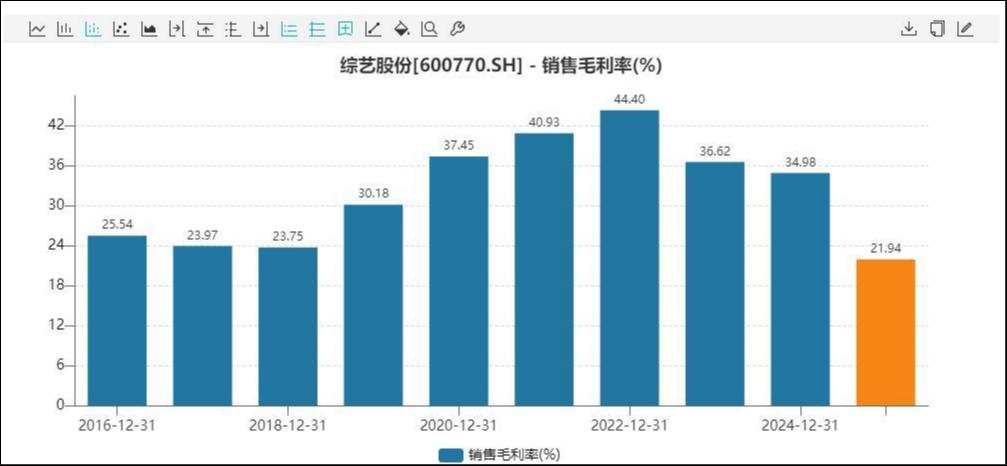The height and width of the screenshot is (466, 1007).
Task: Click the y-axis value 18
Action: tap(56, 286)
